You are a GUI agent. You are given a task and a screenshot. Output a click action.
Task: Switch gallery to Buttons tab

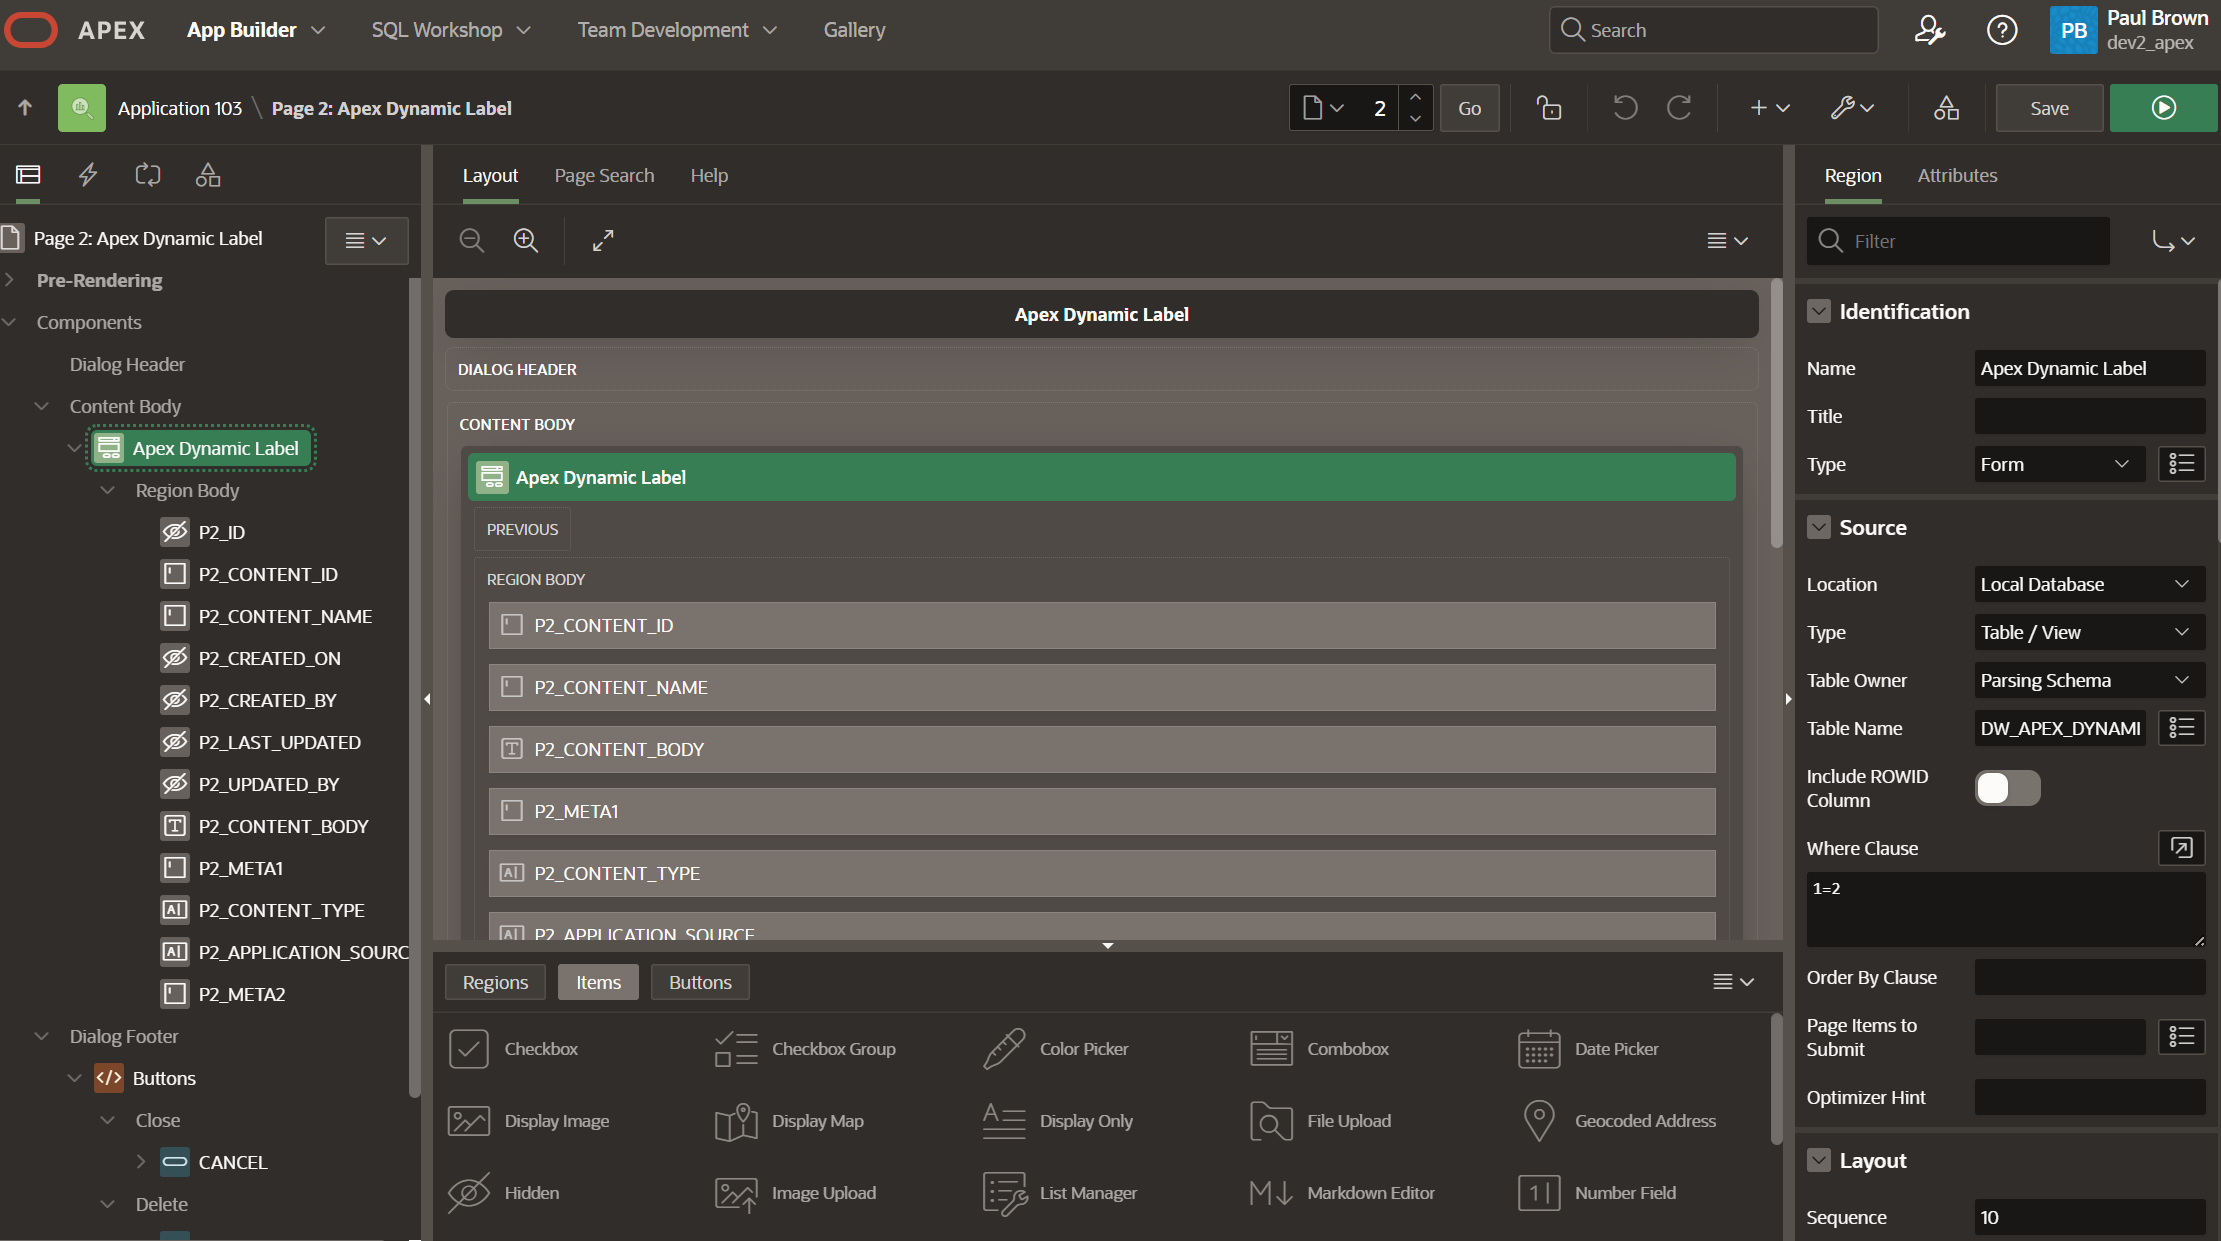click(700, 982)
